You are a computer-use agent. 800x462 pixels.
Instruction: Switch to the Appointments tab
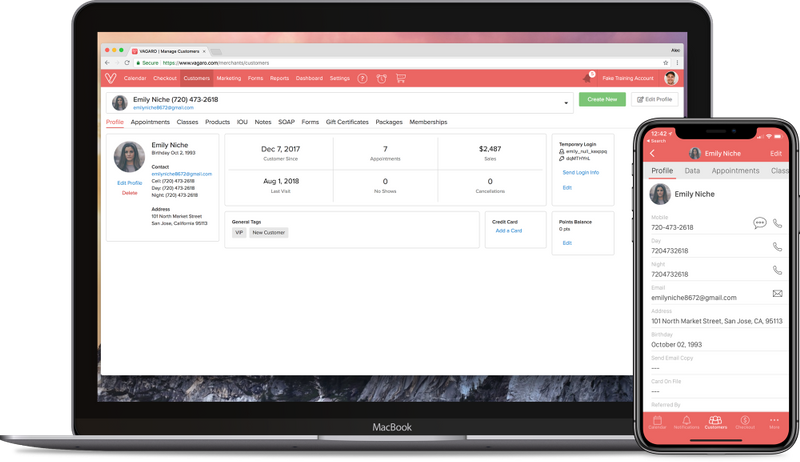150,122
